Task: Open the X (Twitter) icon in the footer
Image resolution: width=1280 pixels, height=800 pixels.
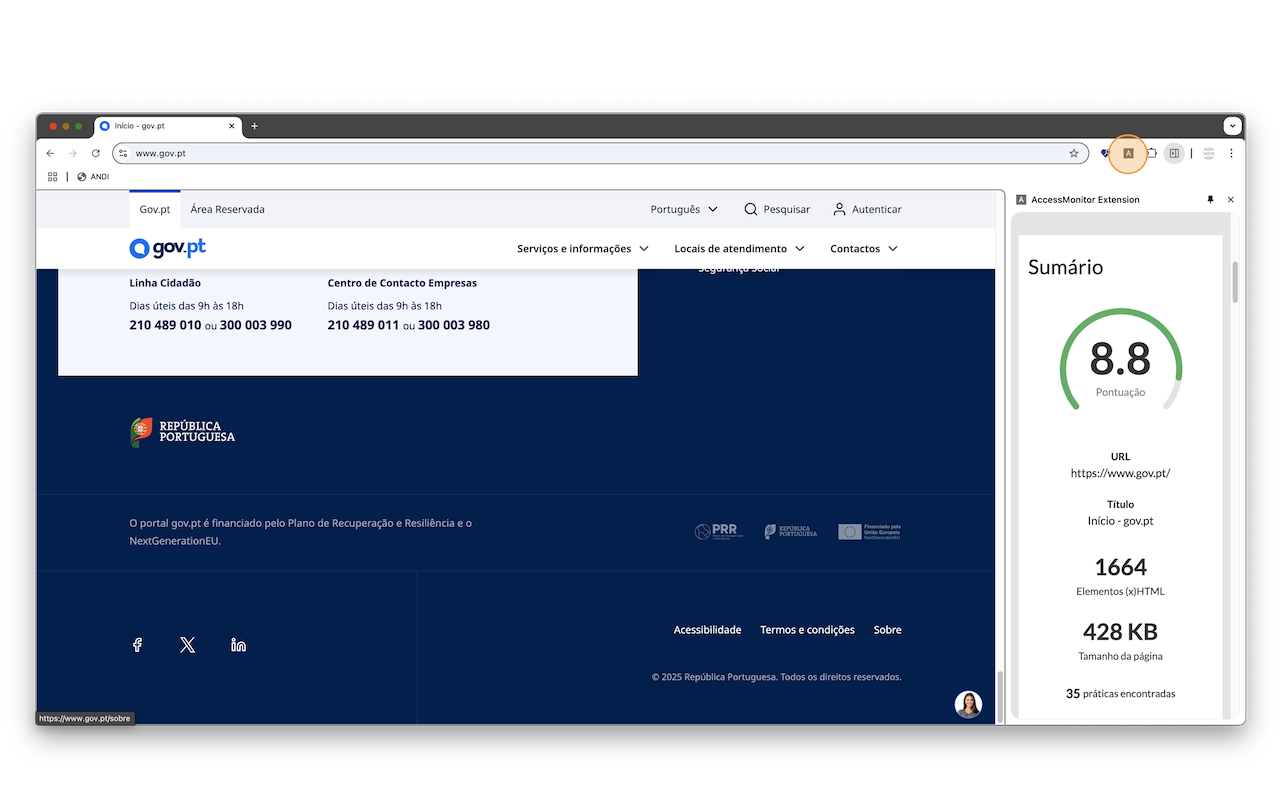Action: coord(187,645)
